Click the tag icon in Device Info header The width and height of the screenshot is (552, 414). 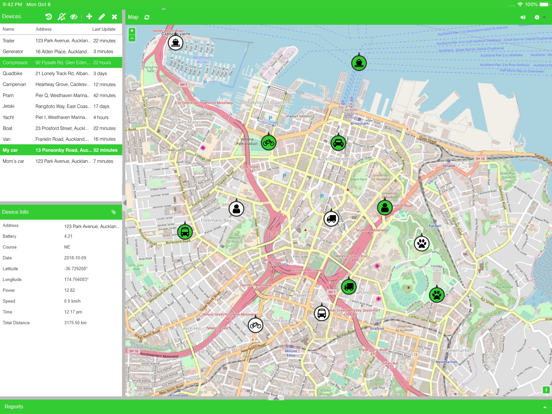point(113,212)
